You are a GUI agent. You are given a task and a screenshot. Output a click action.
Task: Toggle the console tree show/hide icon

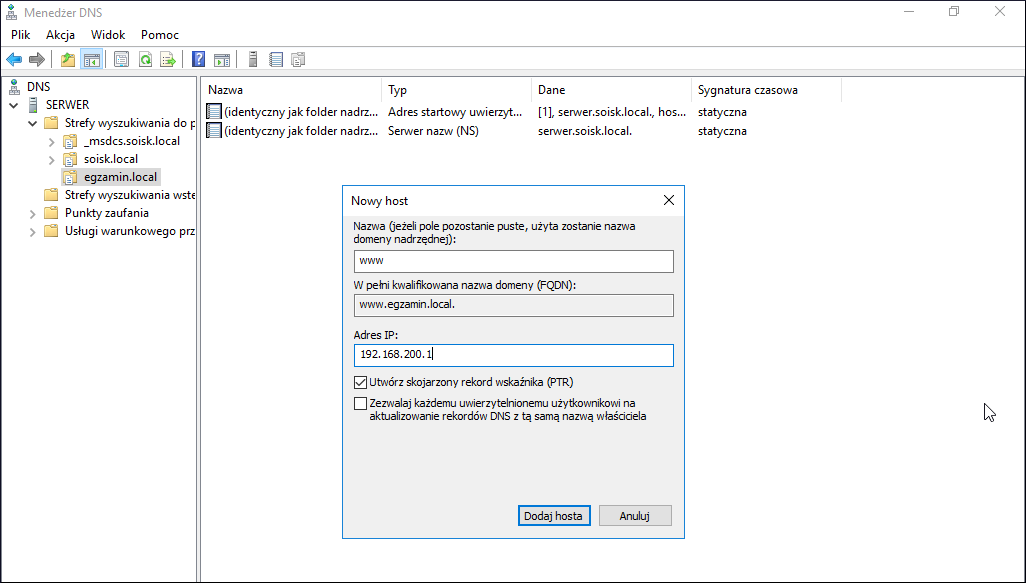92,60
